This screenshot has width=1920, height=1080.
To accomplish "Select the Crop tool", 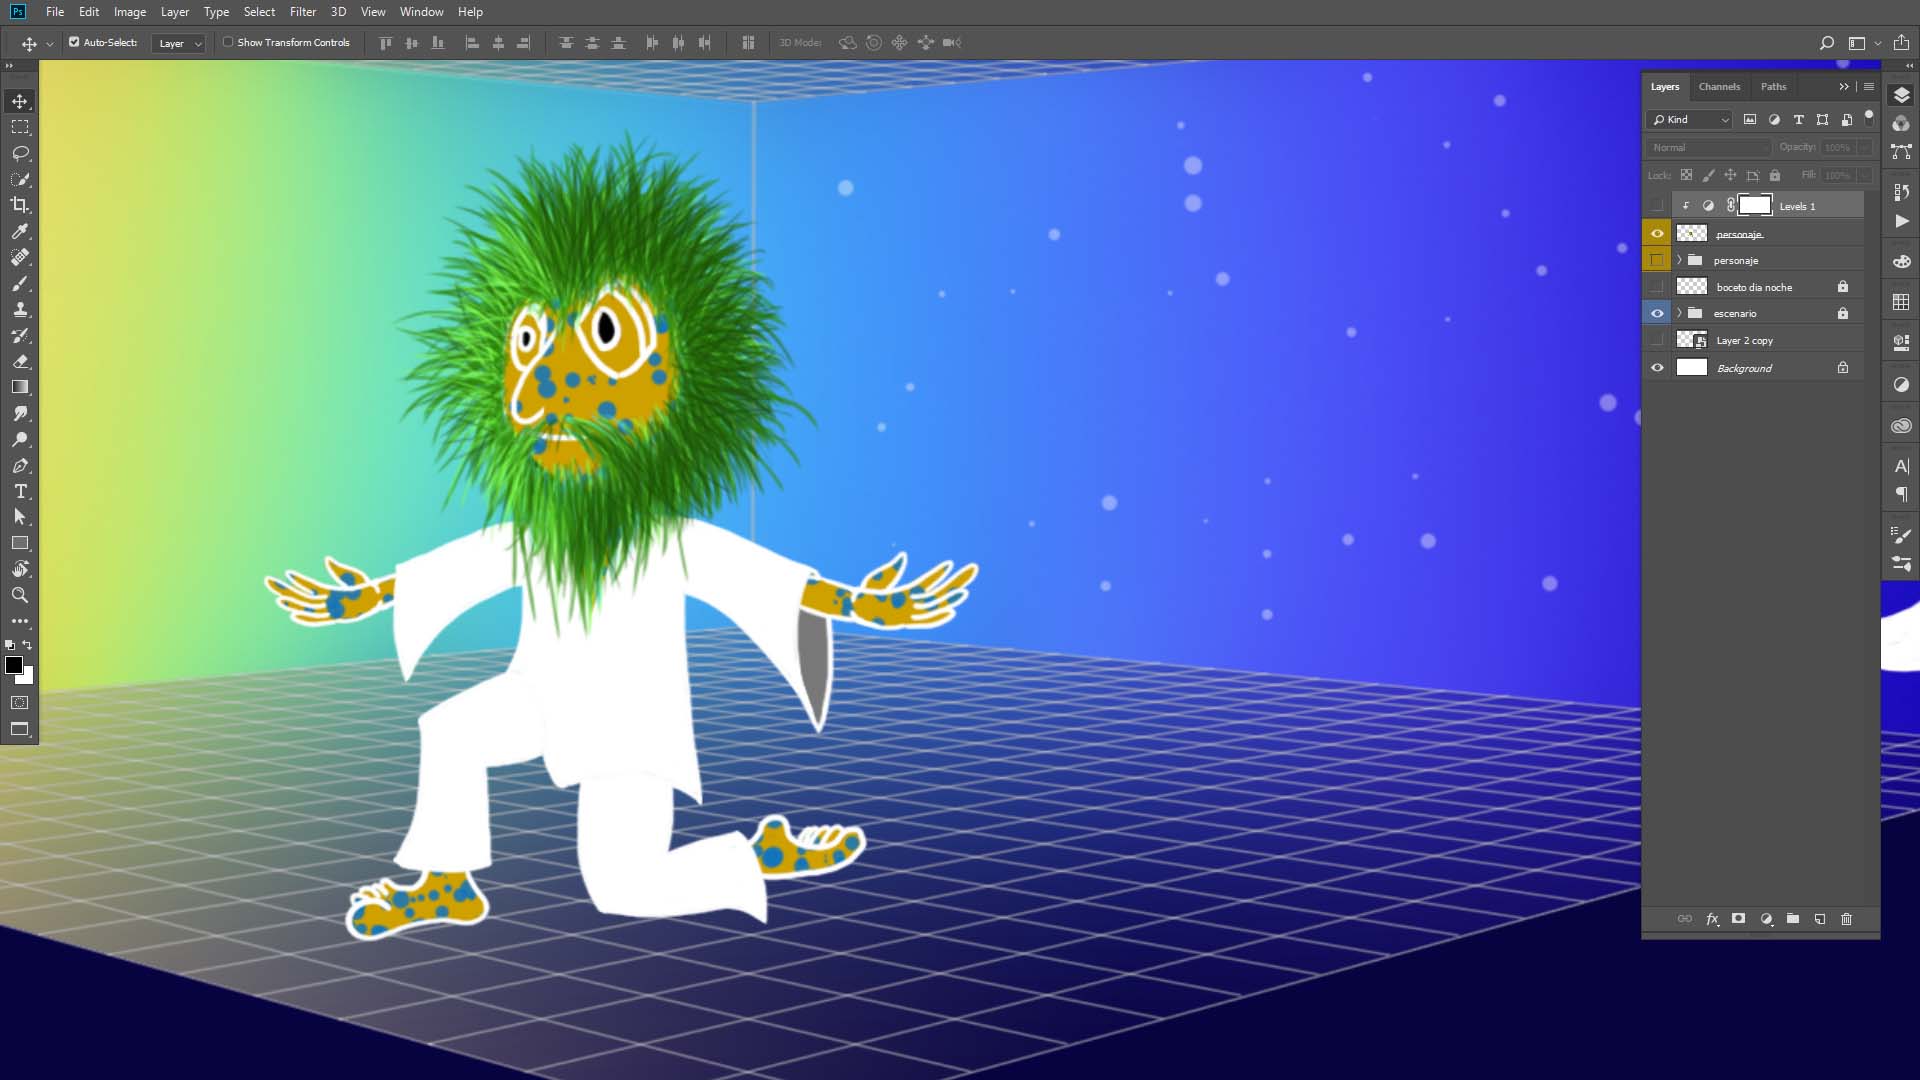I will tap(20, 205).
